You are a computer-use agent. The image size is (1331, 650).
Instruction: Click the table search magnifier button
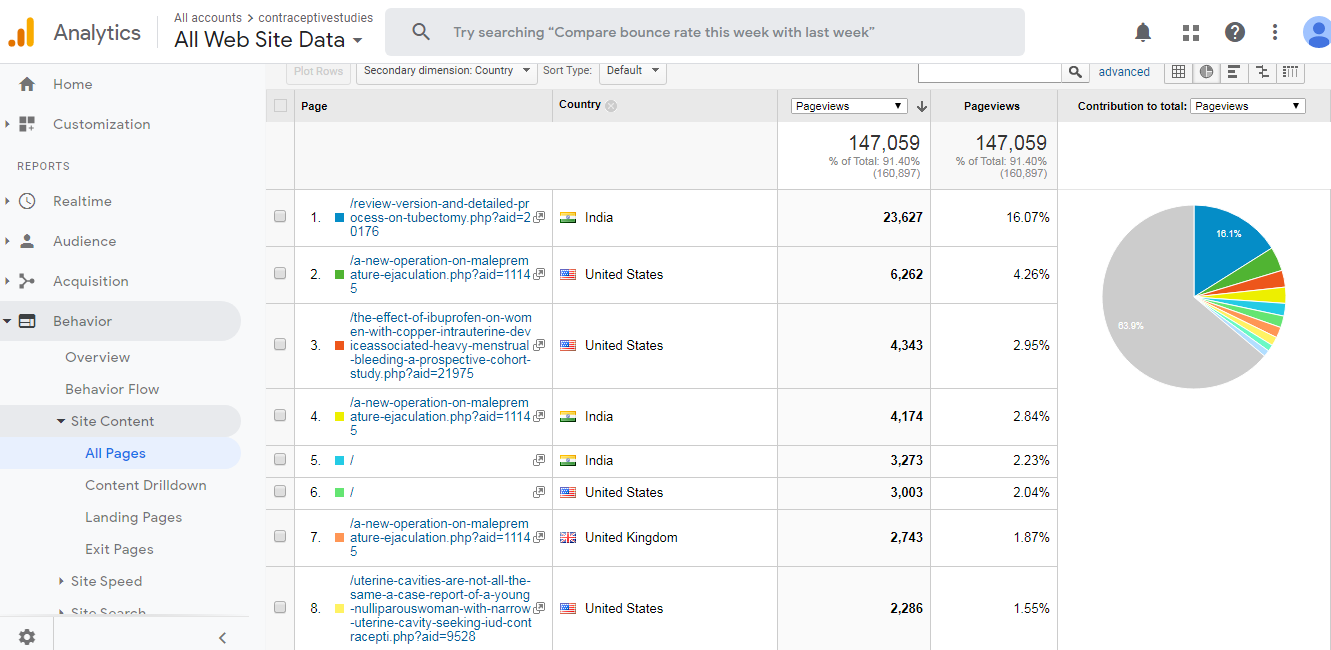pos(1075,72)
